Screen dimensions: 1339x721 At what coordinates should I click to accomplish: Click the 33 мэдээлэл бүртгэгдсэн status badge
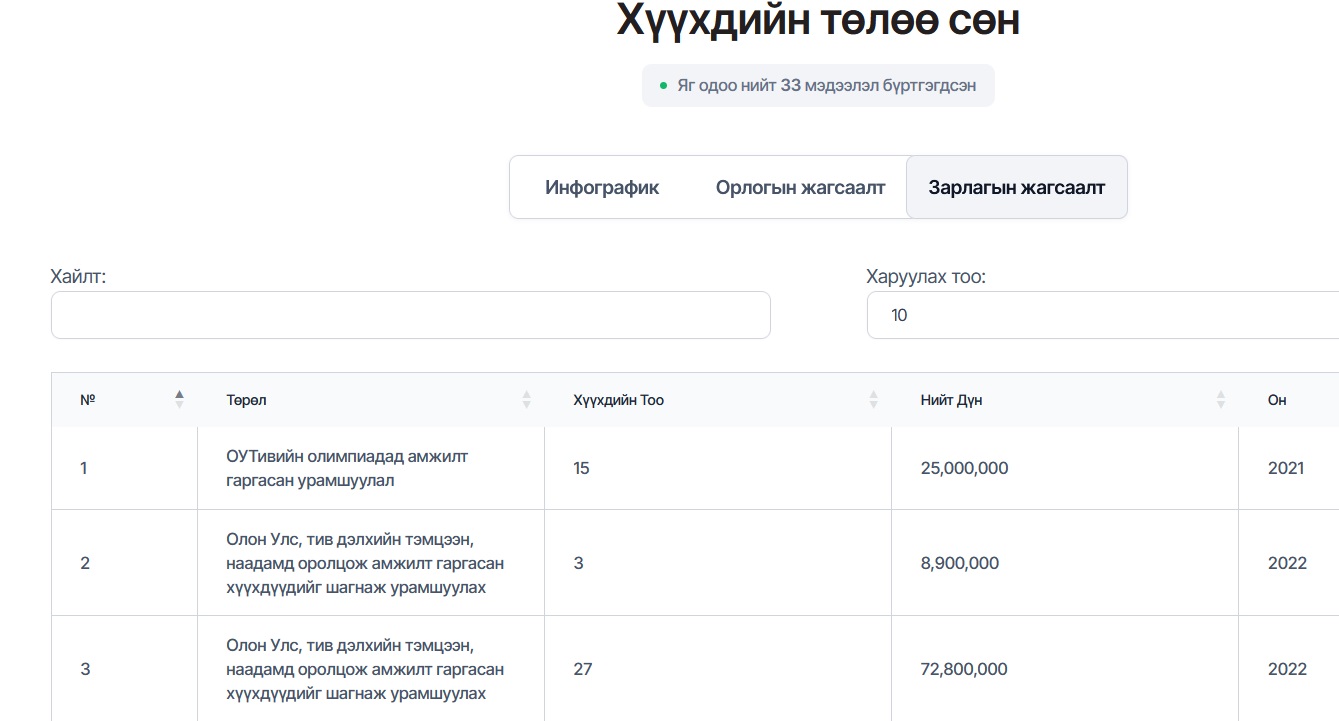[x=818, y=86]
